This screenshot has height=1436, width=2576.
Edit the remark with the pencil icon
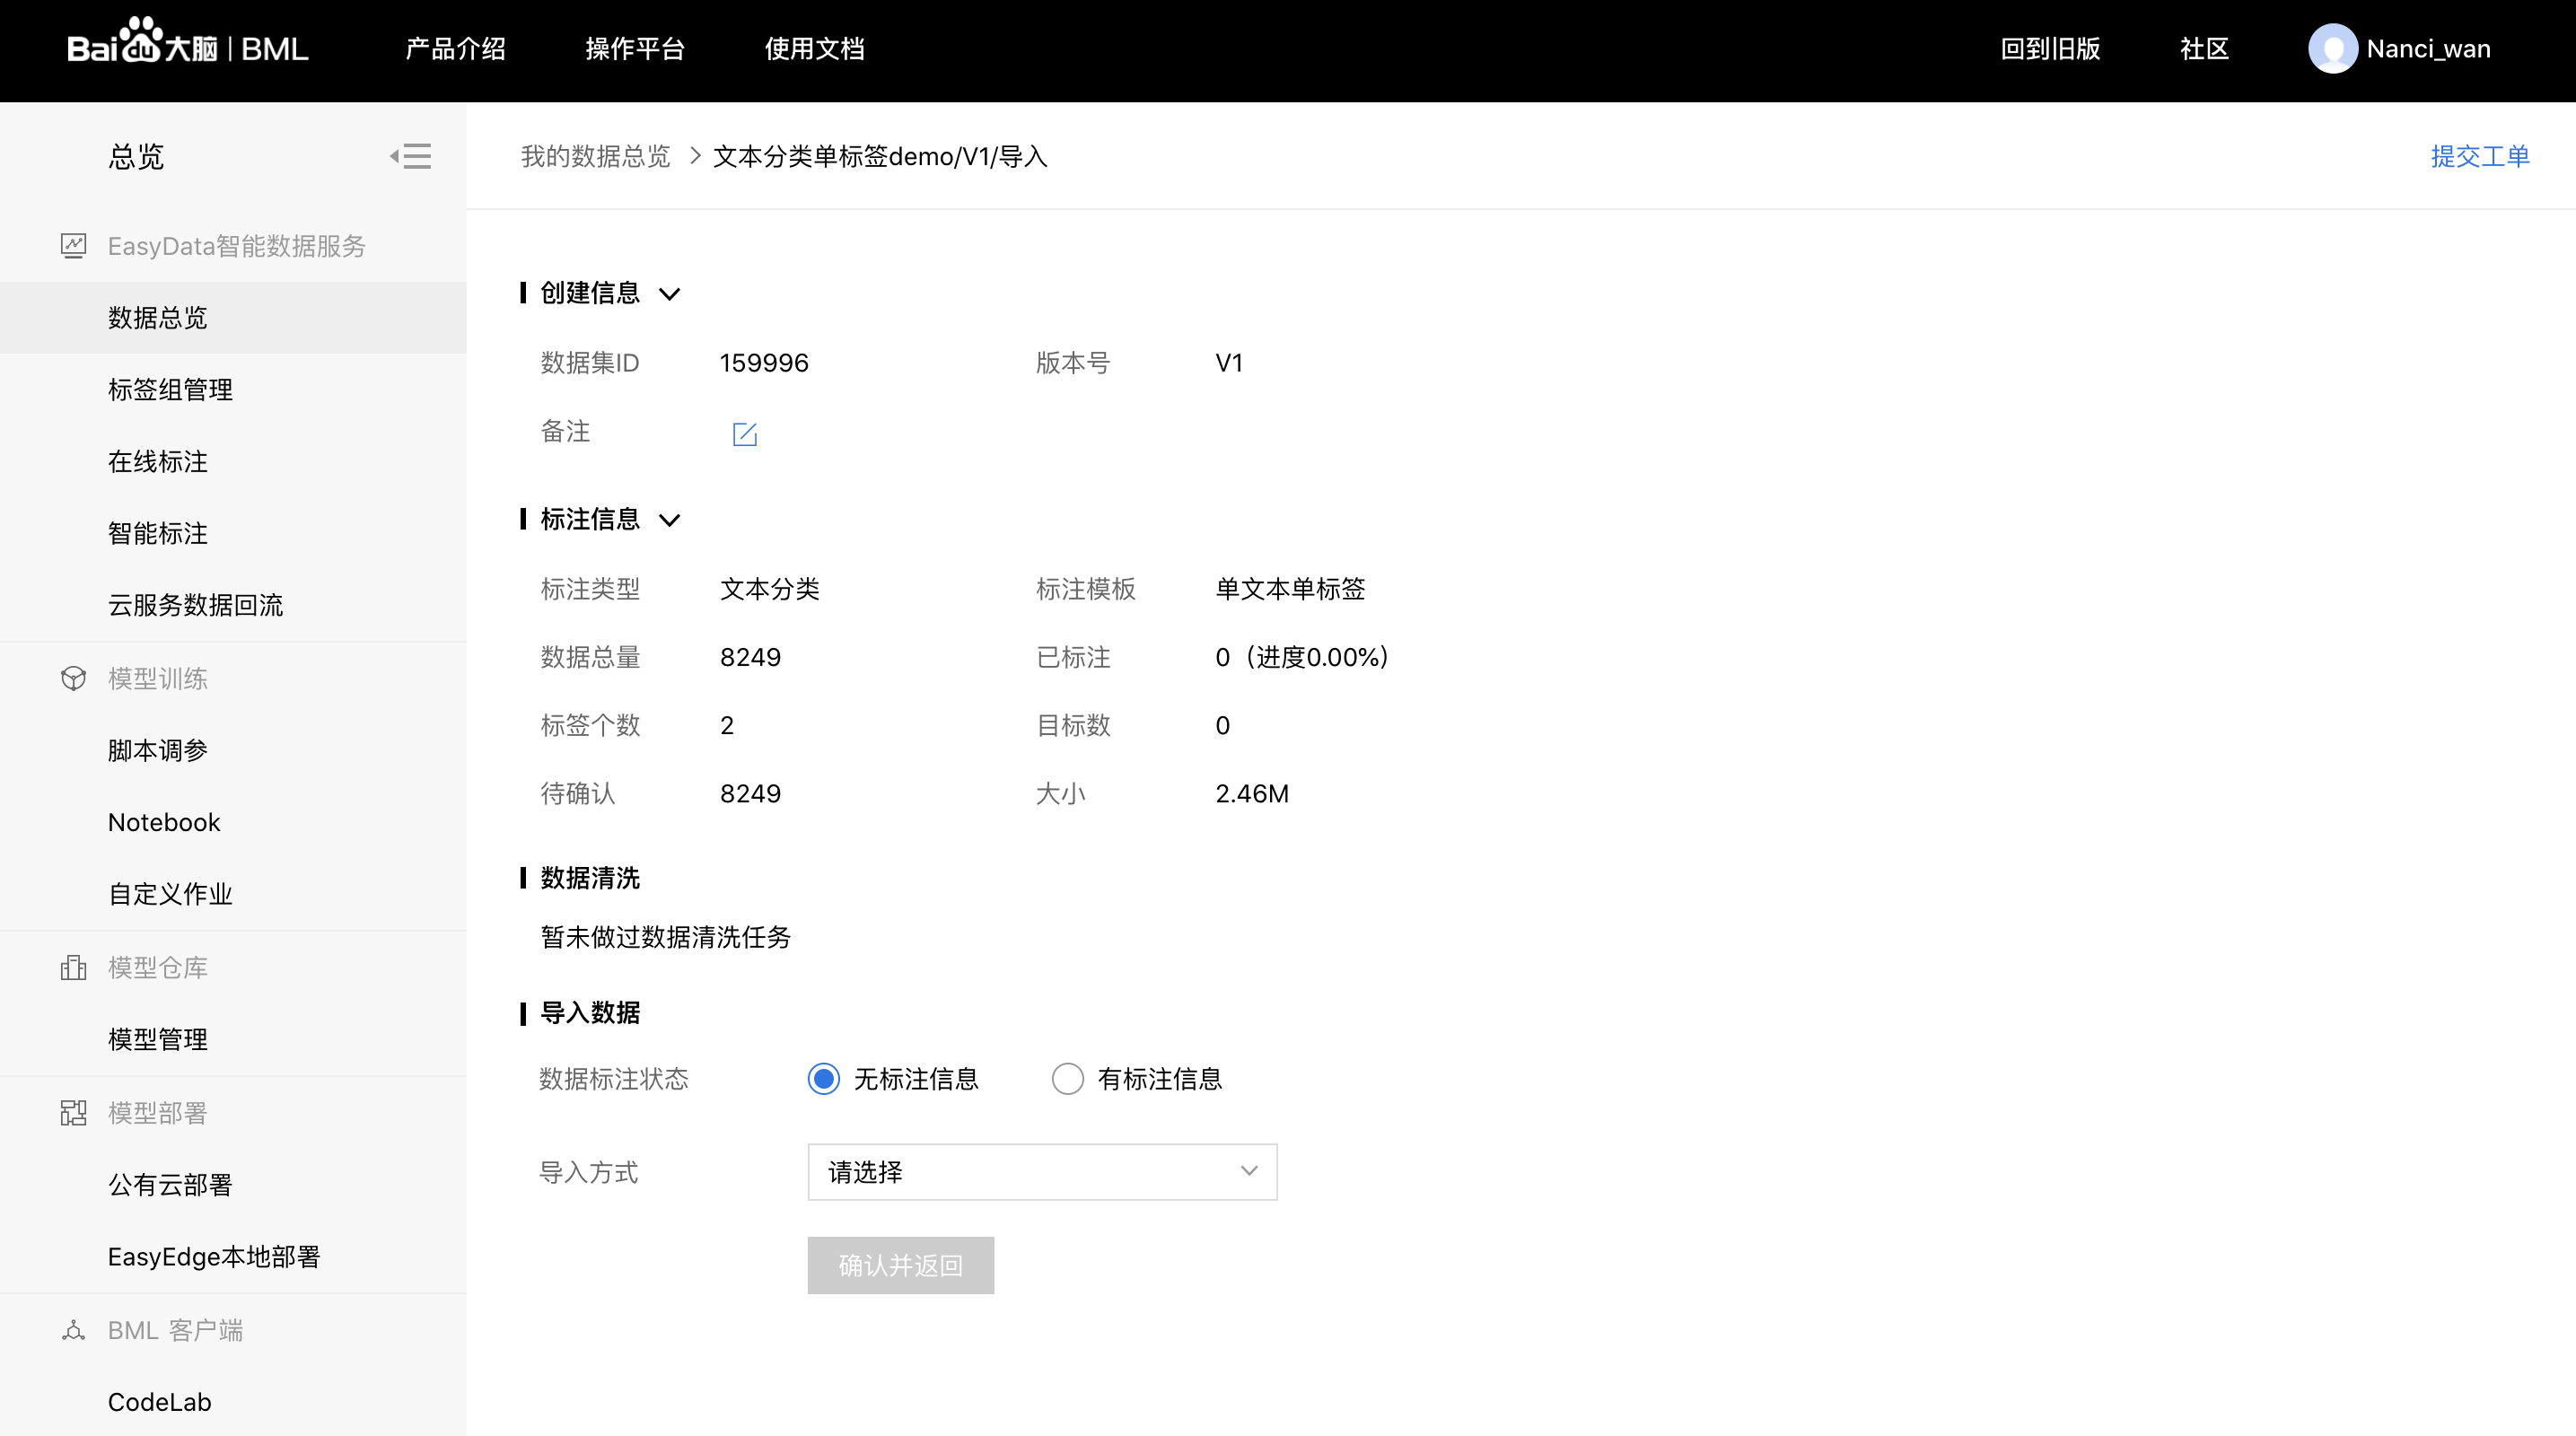745,434
